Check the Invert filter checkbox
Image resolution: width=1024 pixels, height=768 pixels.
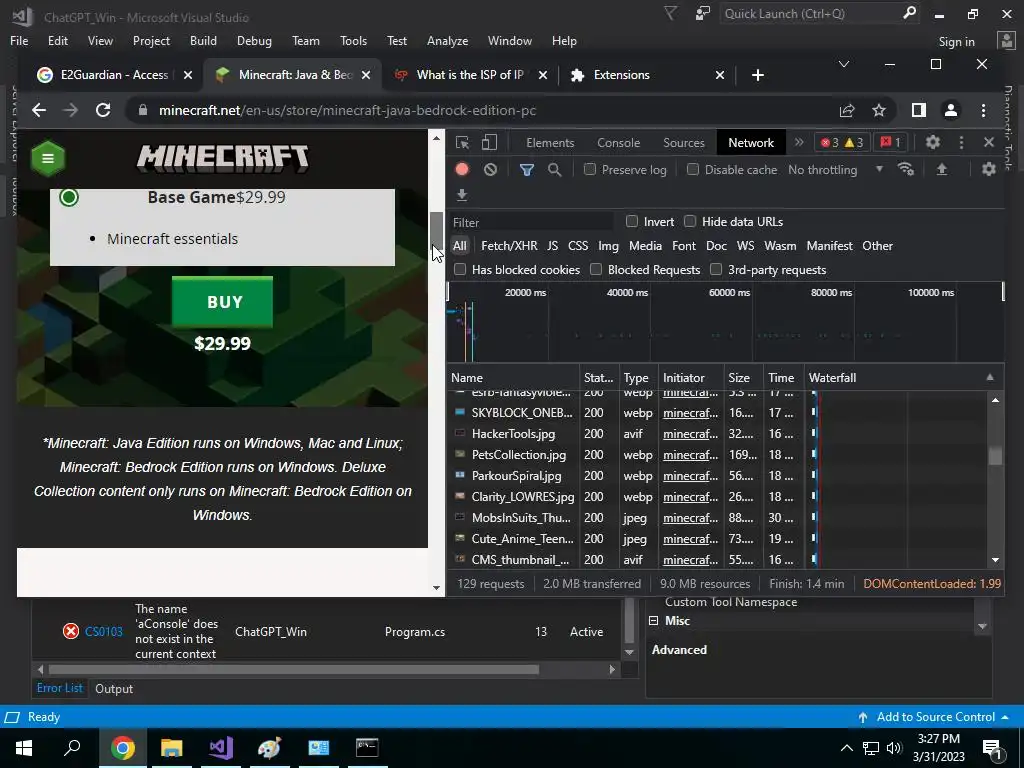pyautogui.click(x=632, y=221)
